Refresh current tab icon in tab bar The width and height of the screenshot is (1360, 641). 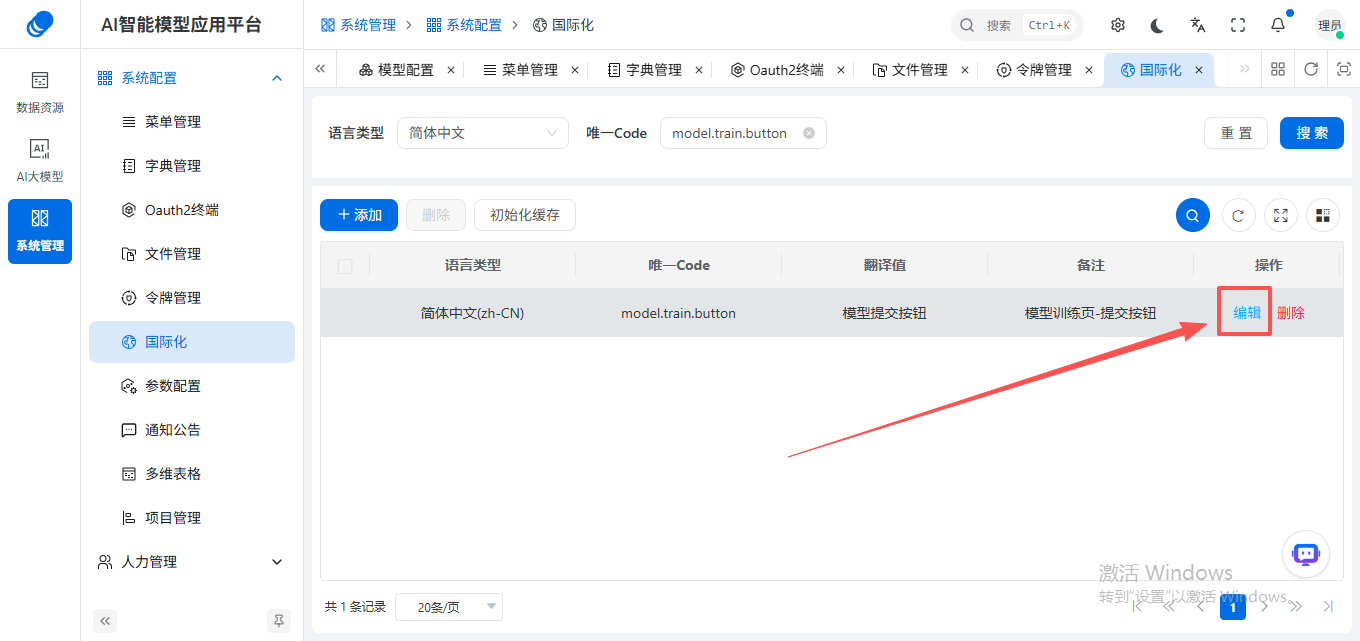click(1311, 69)
